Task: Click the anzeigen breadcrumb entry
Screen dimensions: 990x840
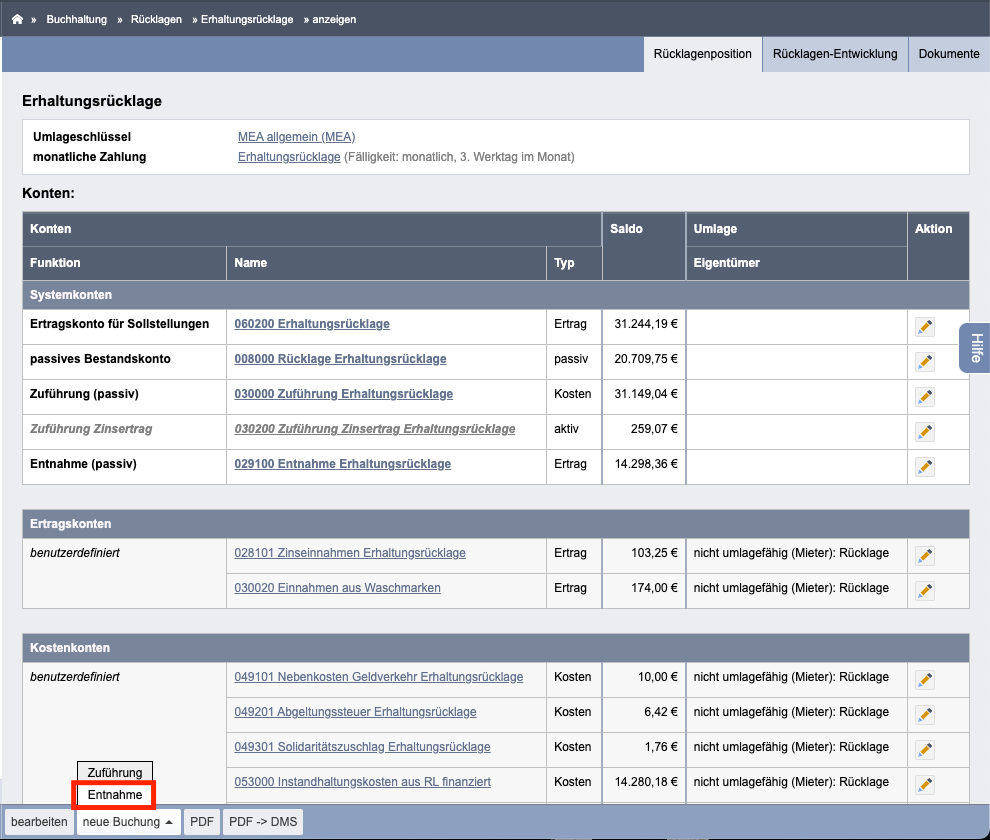Action: click(334, 20)
